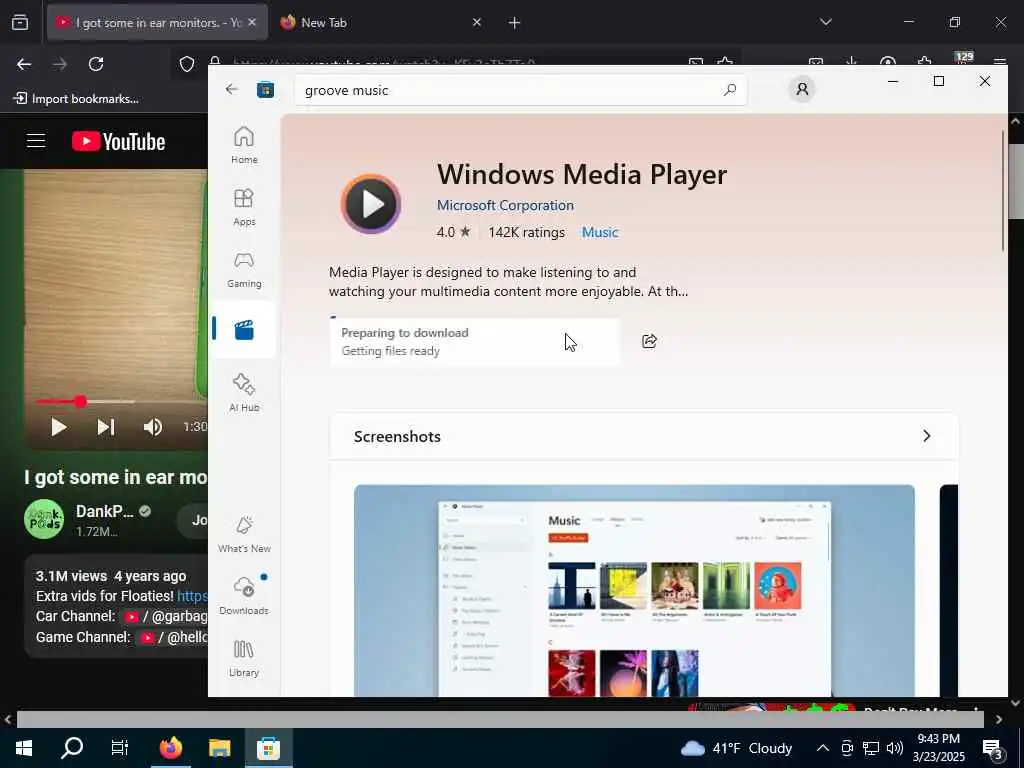Open the Music category link
Screen dimensions: 1024x768
coord(600,232)
